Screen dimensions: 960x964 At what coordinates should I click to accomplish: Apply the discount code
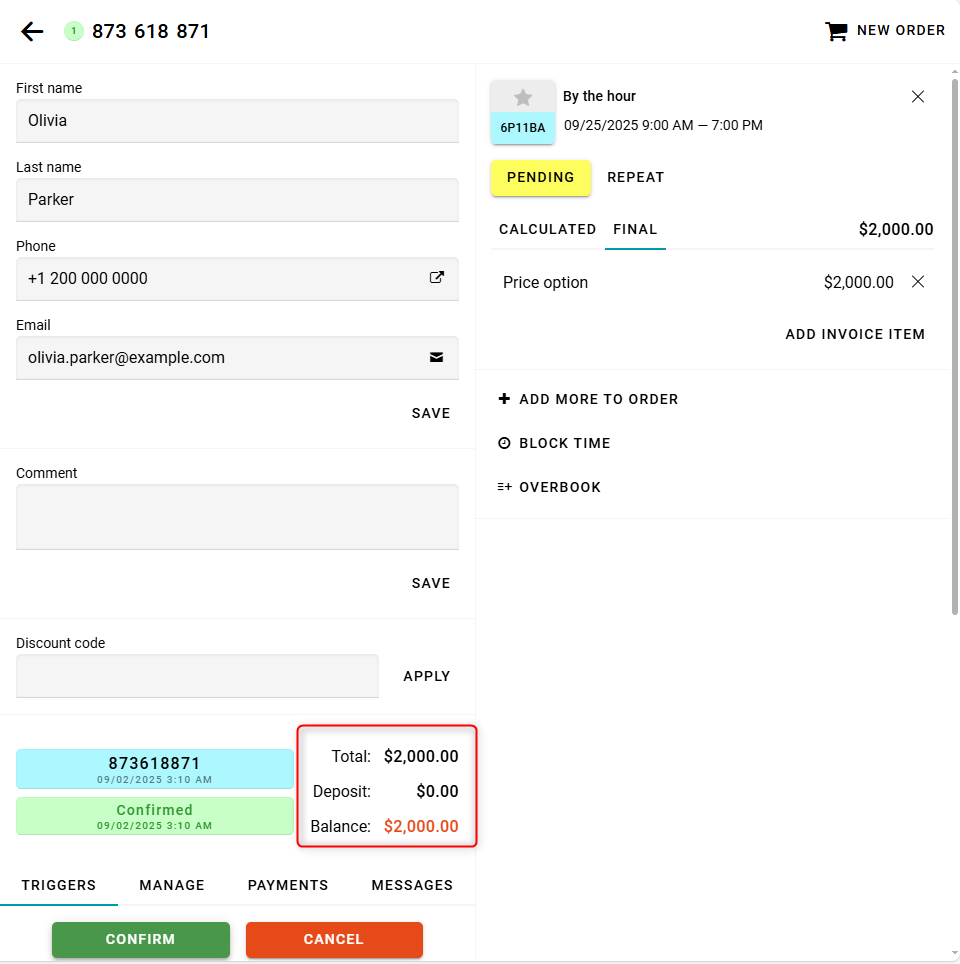click(x=427, y=676)
